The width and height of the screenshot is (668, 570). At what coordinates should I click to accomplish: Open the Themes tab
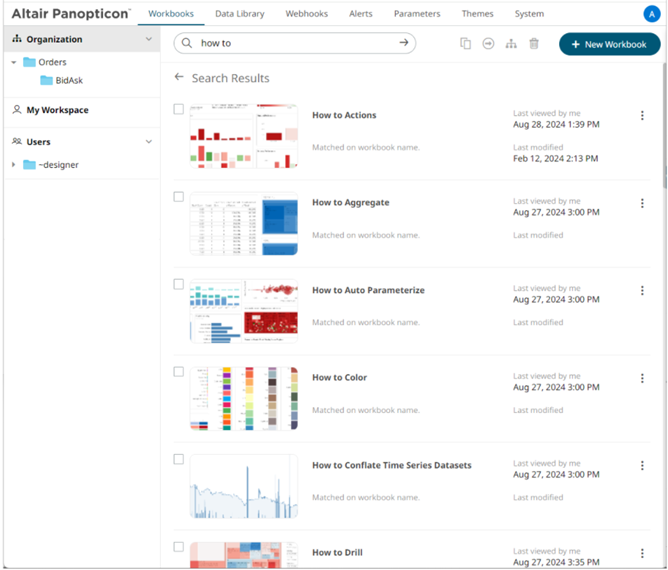click(477, 14)
